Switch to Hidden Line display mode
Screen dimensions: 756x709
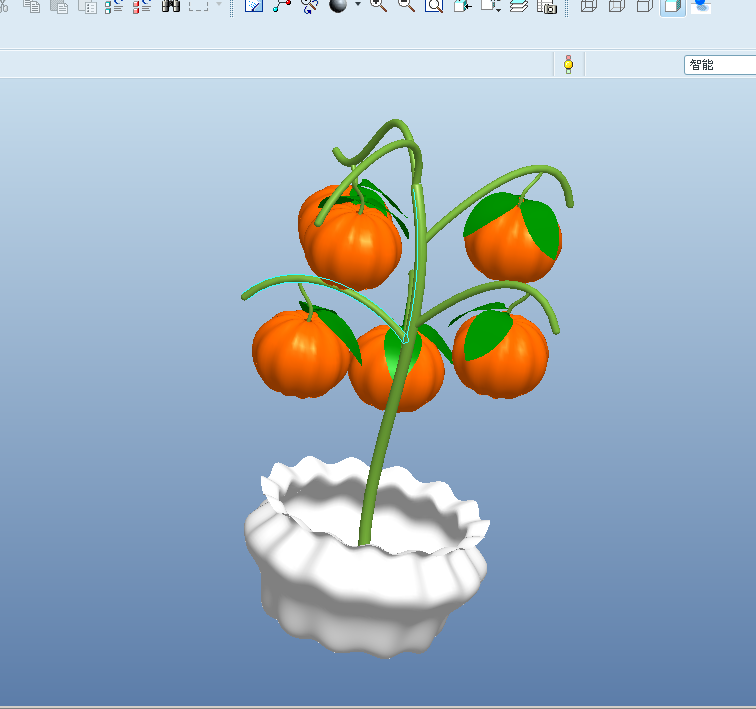617,6
